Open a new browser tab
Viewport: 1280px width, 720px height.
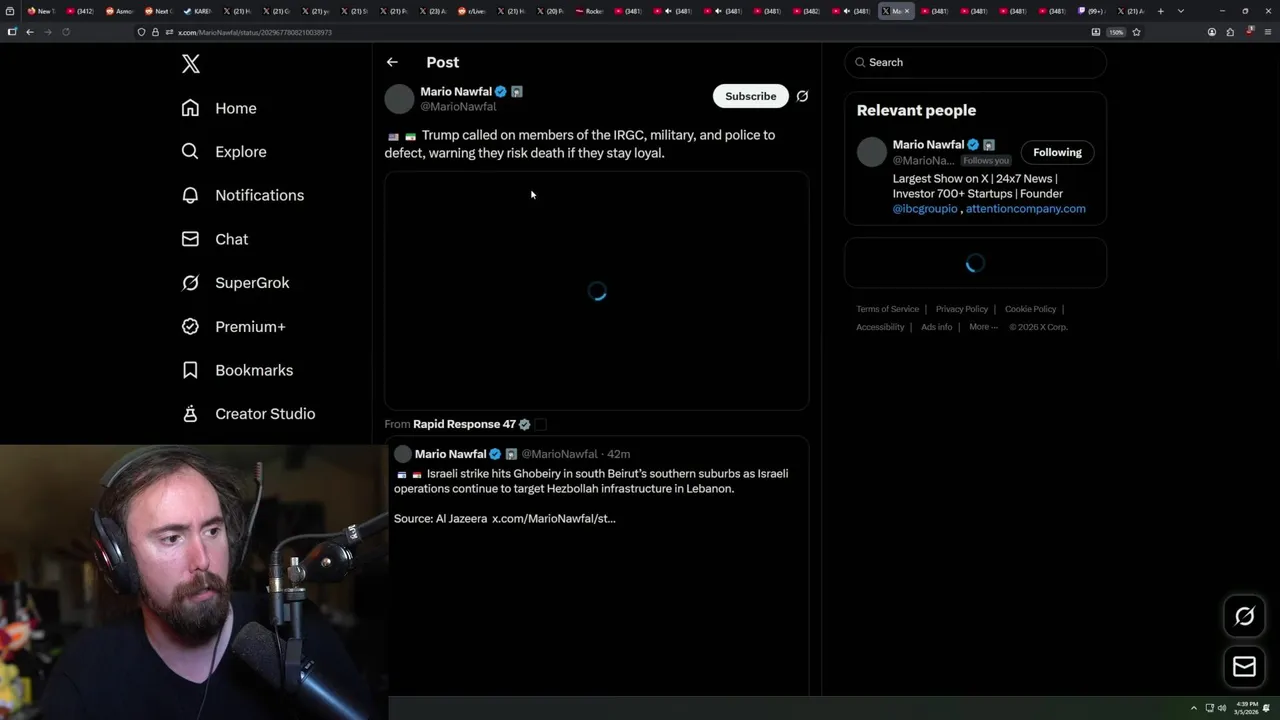coord(1161,11)
